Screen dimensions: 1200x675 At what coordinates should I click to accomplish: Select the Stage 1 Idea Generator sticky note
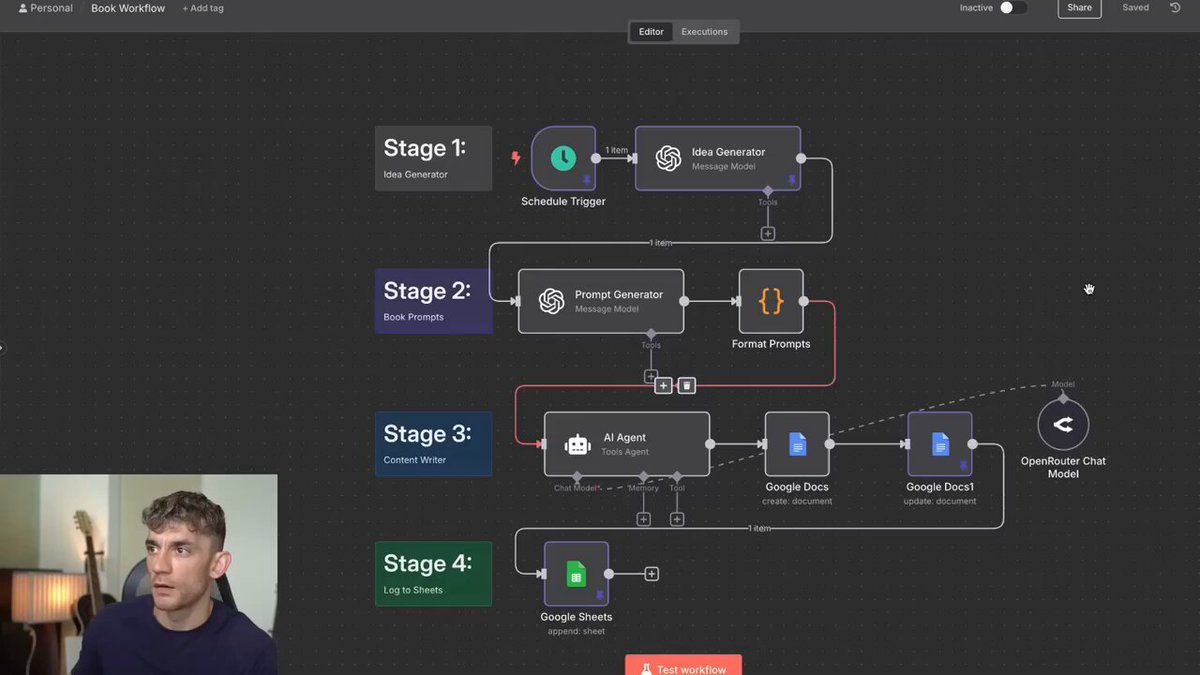[433, 158]
